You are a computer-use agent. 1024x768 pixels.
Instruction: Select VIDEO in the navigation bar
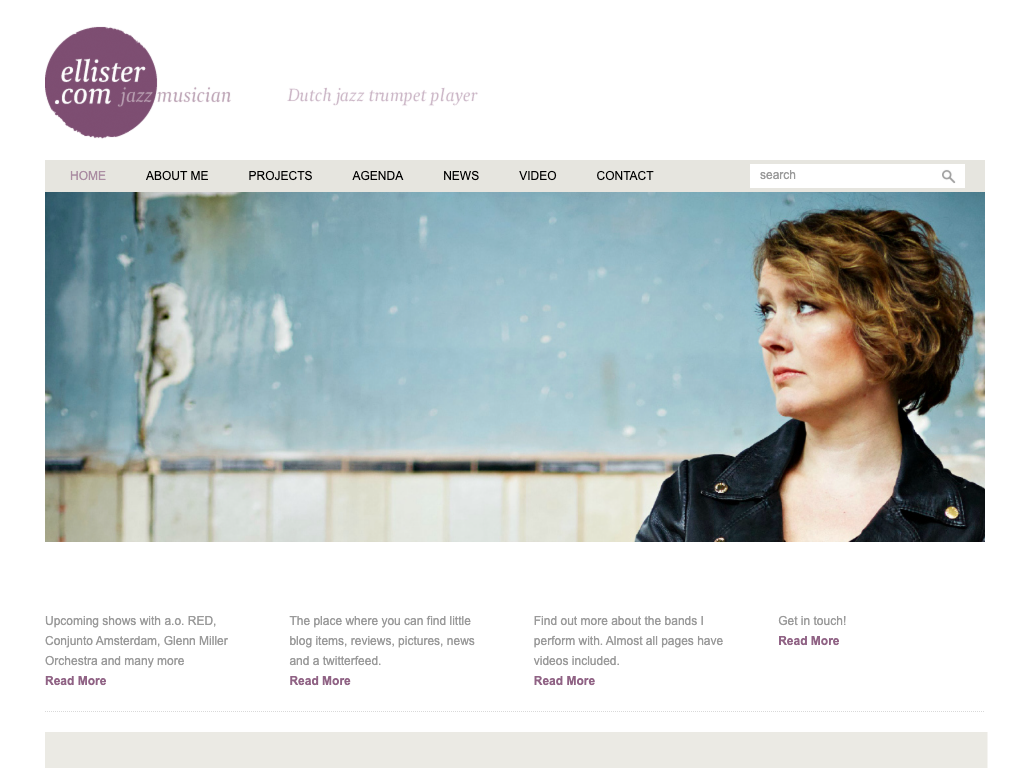[x=537, y=176]
